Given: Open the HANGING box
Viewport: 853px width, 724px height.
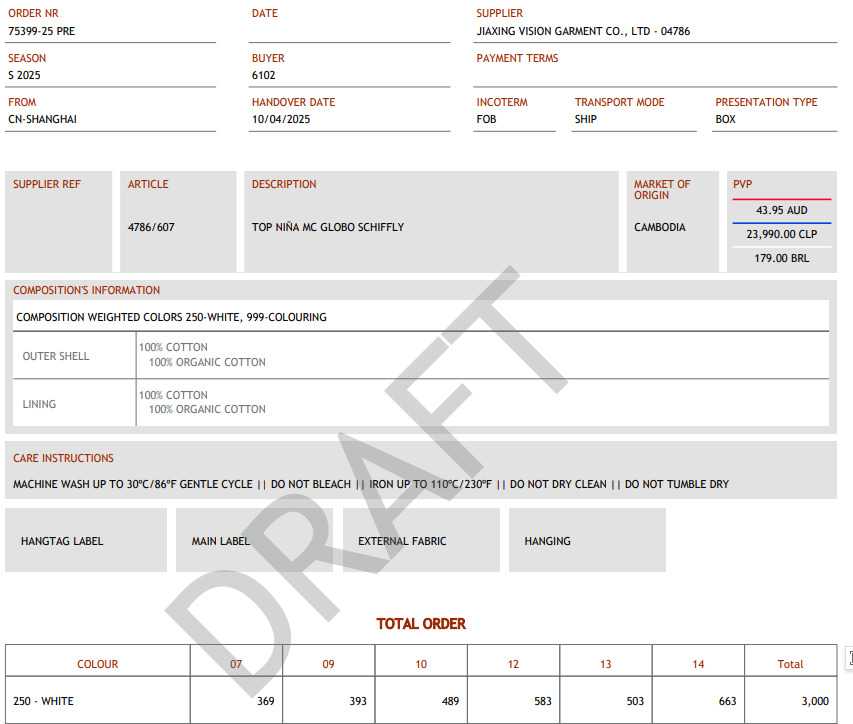Looking at the screenshot, I should (587, 541).
